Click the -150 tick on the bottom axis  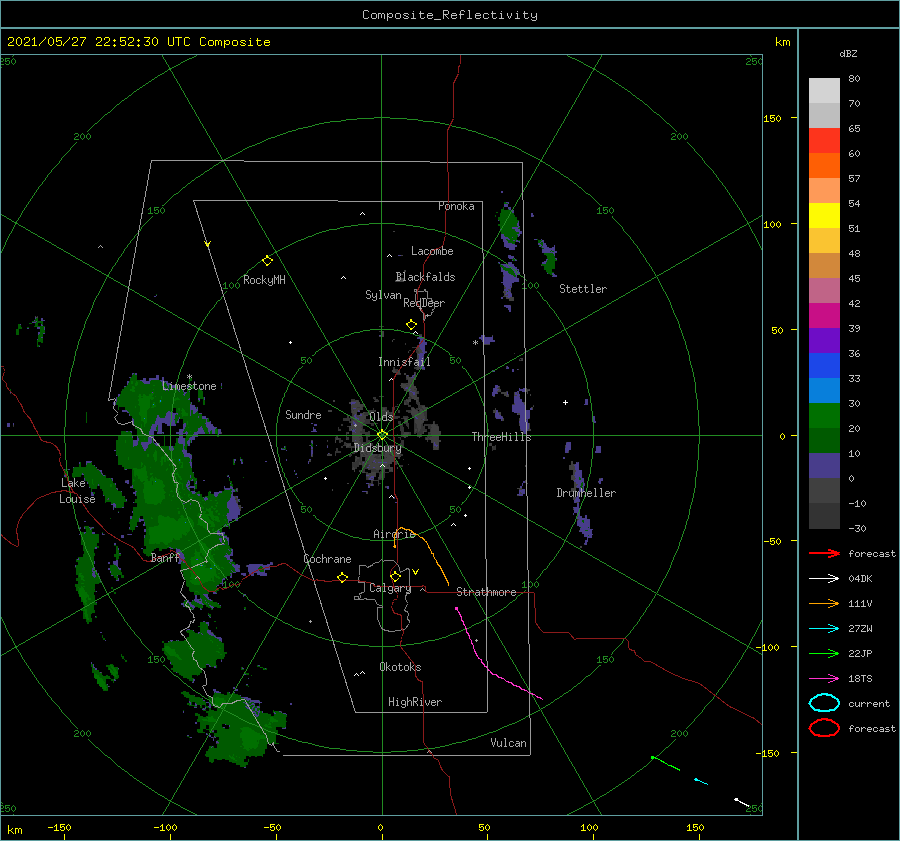[x=59, y=827]
